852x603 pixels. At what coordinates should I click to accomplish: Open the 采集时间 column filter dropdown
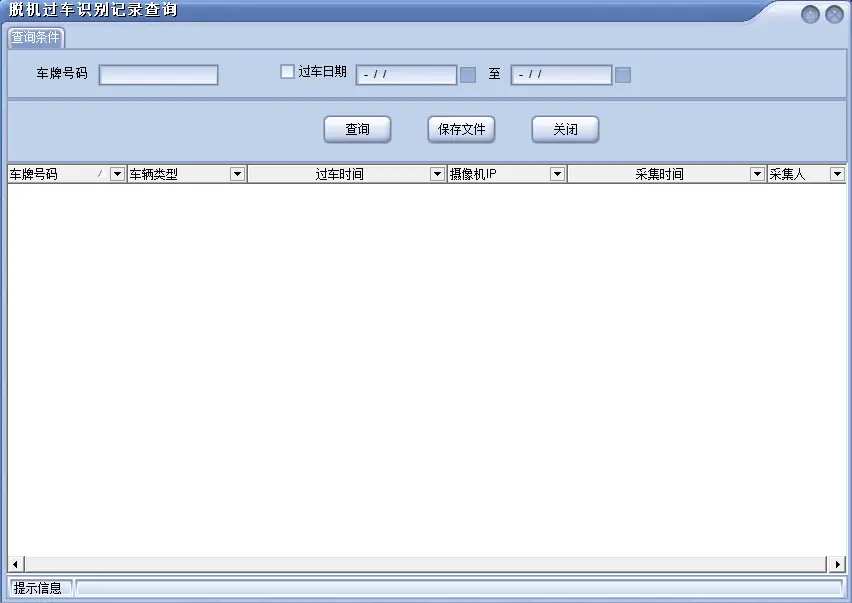(x=759, y=173)
